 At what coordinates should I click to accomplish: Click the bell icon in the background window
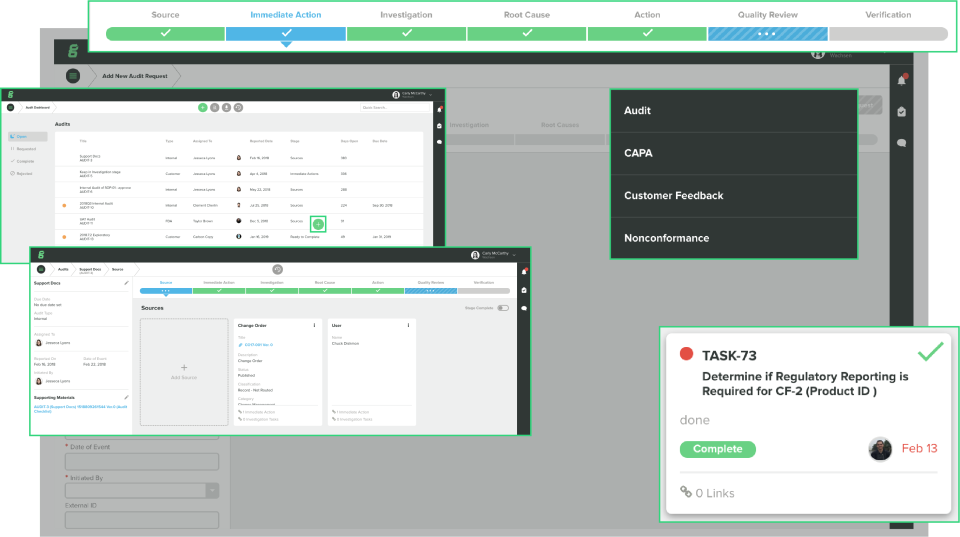[902, 80]
